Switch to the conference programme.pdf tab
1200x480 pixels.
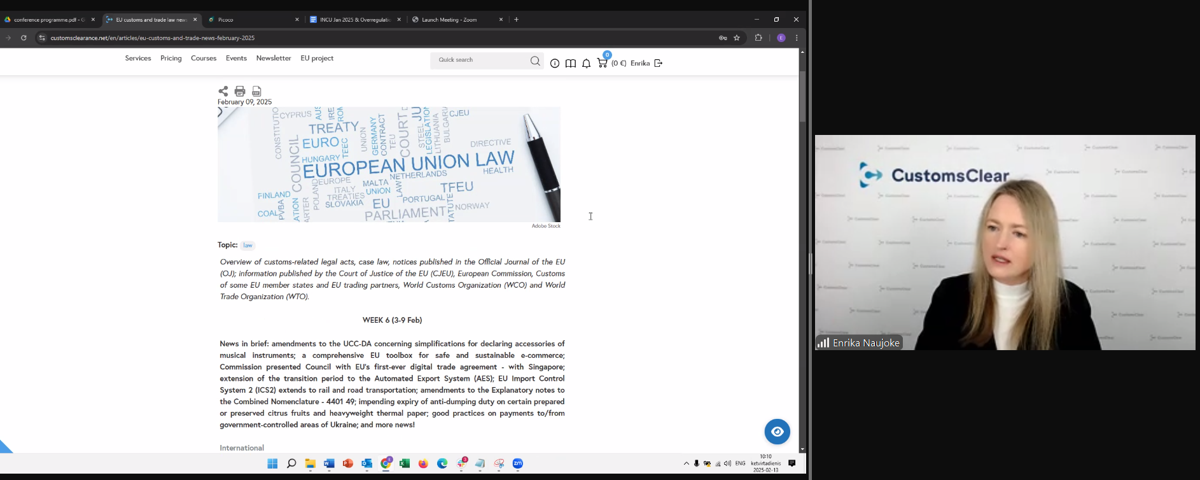click(x=48, y=19)
